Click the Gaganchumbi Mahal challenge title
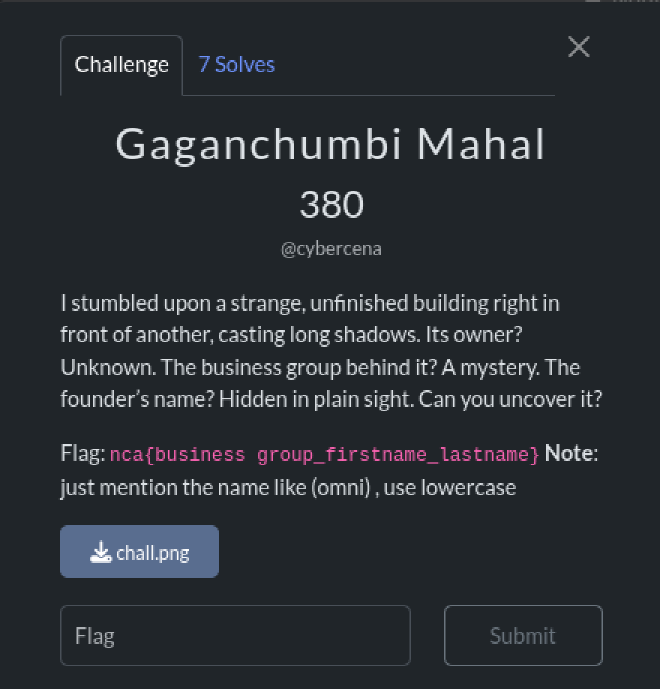 (x=331, y=145)
